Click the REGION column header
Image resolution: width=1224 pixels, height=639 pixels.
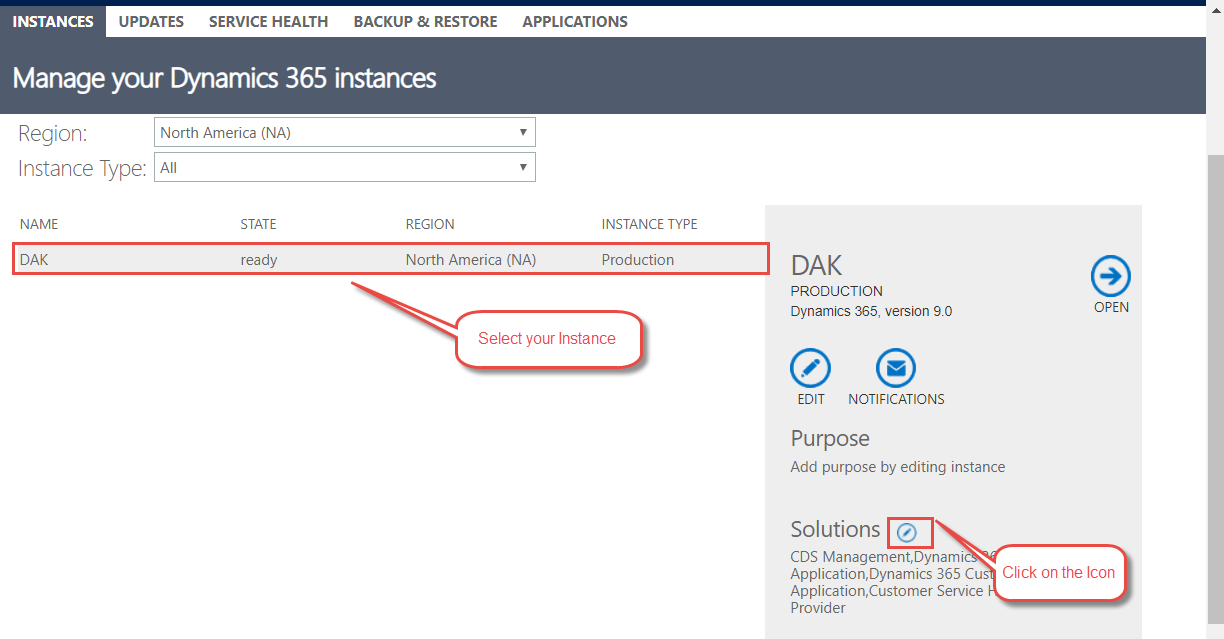point(430,224)
